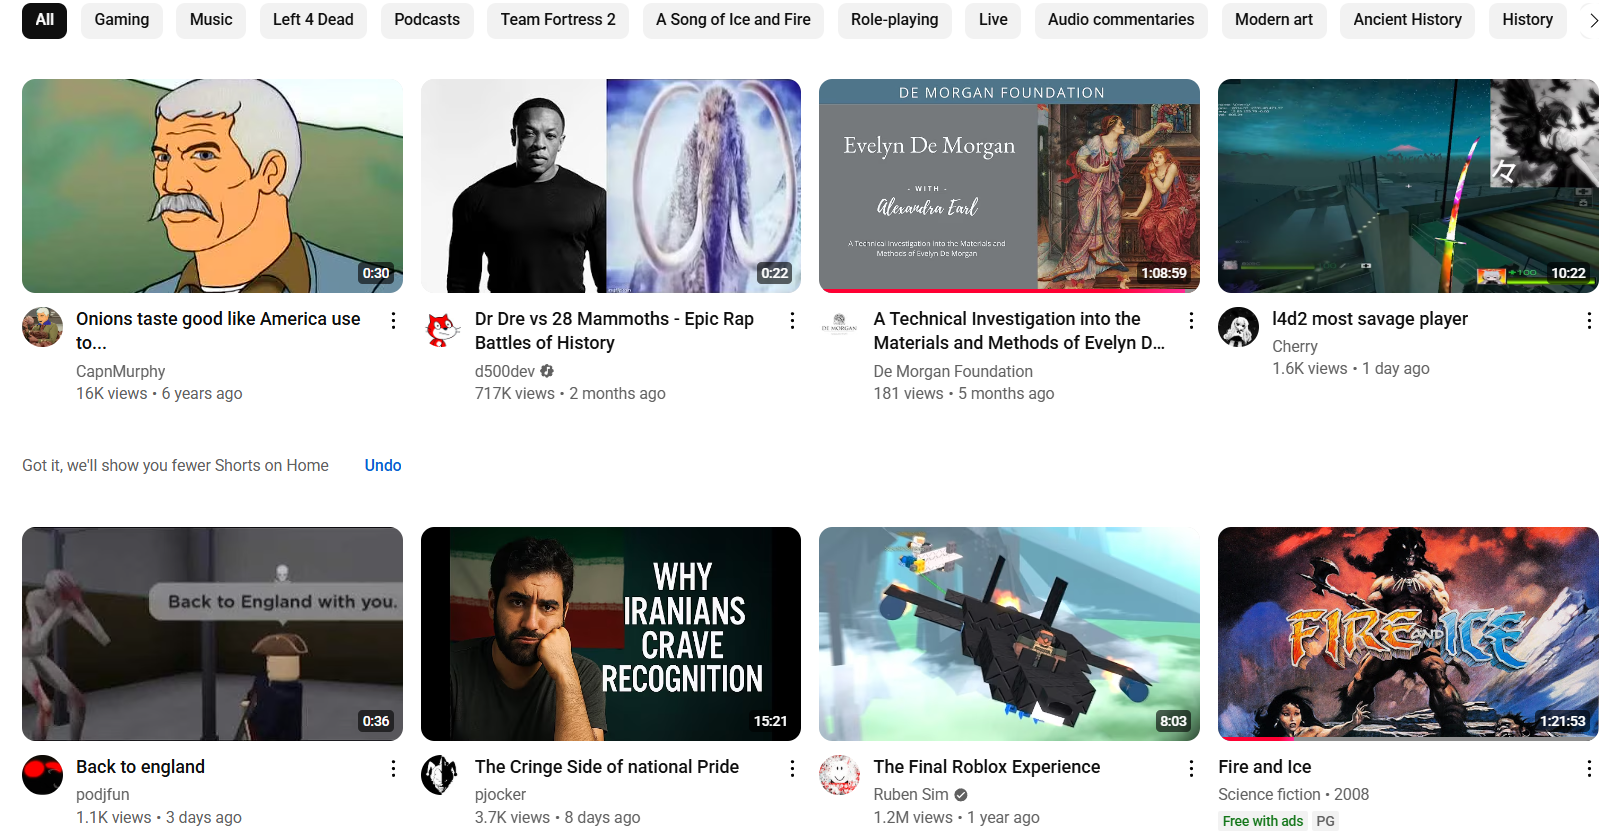Click the PG rating badge
1614x832 pixels.
point(1325,822)
